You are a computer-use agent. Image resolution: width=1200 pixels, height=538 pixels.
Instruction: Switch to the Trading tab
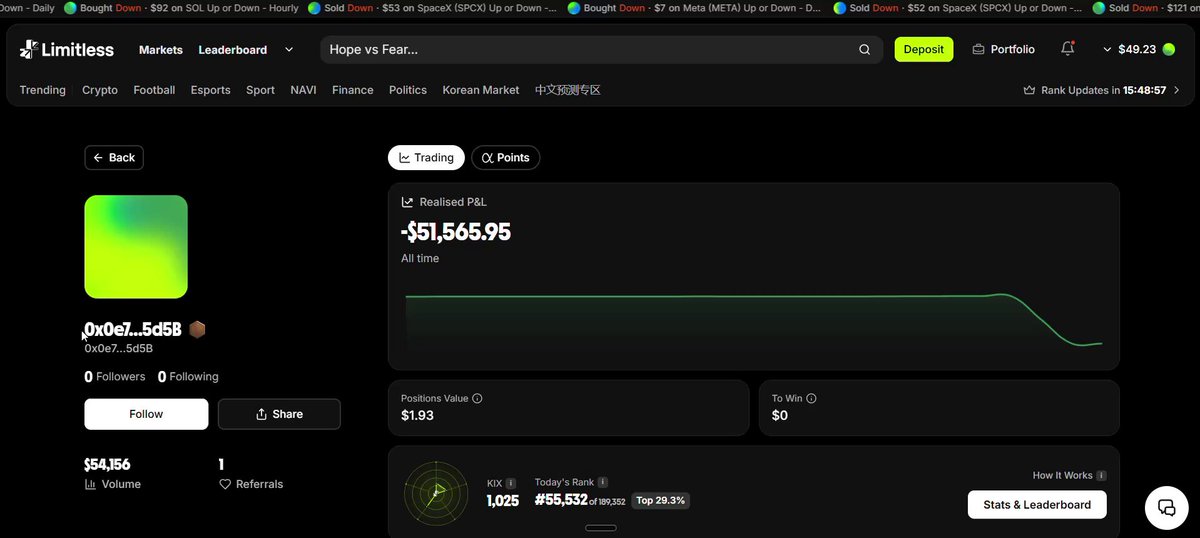point(426,157)
